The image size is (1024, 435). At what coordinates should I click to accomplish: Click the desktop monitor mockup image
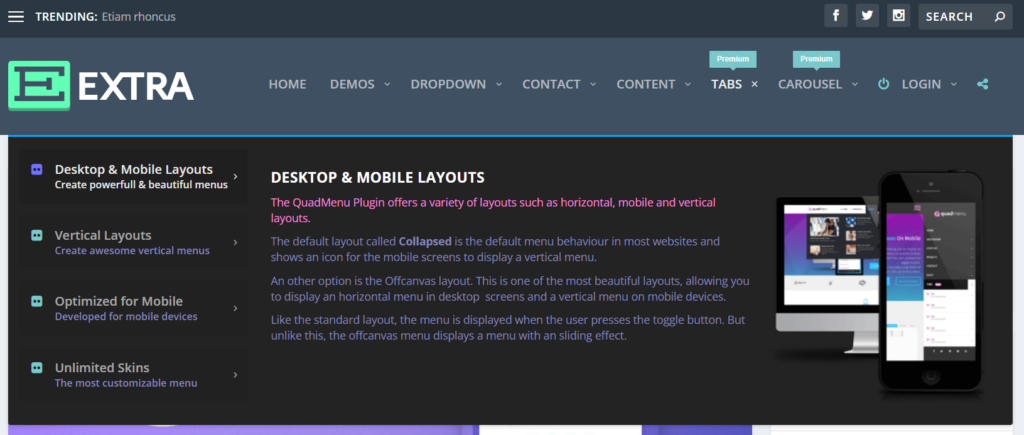(829, 276)
